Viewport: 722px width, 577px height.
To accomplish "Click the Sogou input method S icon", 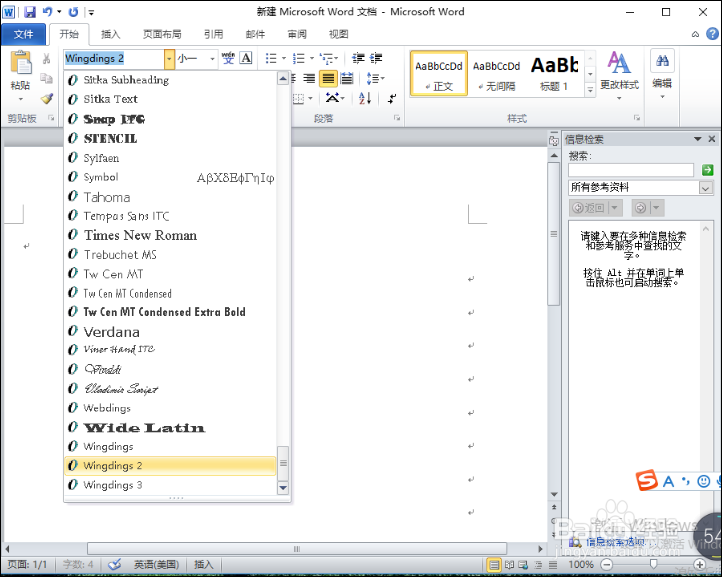I will tap(646, 481).
